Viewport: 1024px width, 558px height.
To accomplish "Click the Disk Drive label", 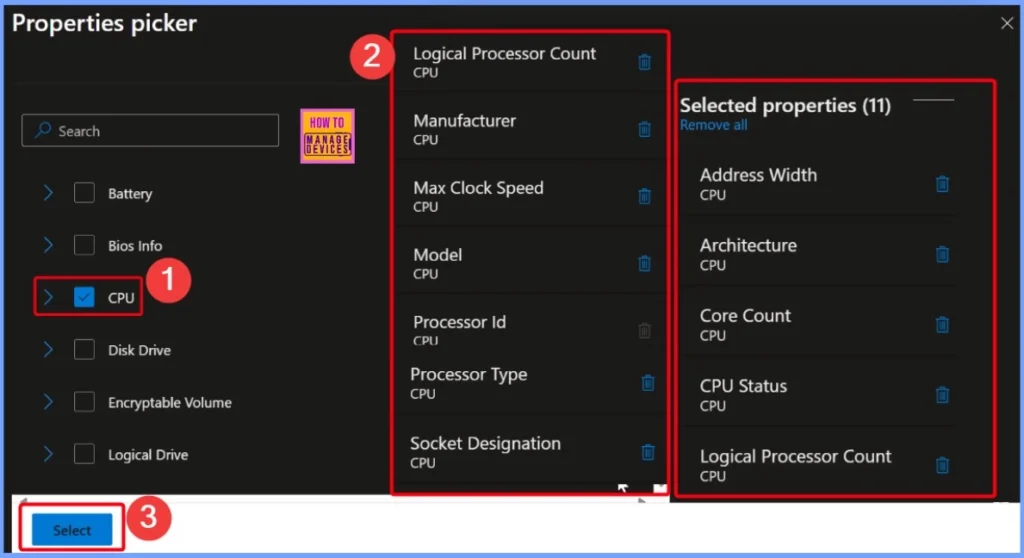I will (139, 350).
